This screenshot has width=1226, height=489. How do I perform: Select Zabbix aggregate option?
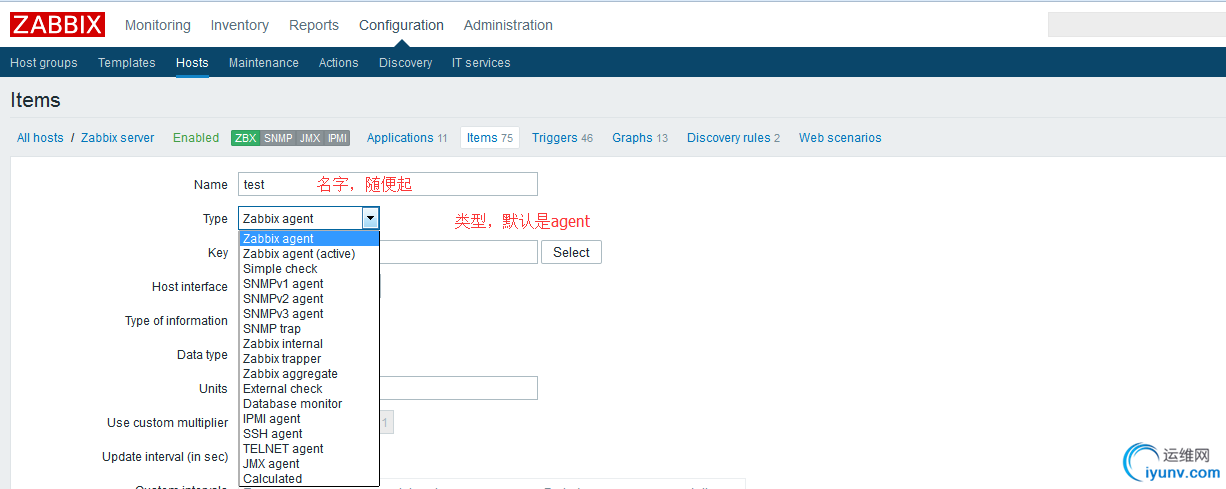click(x=309, y=374)
